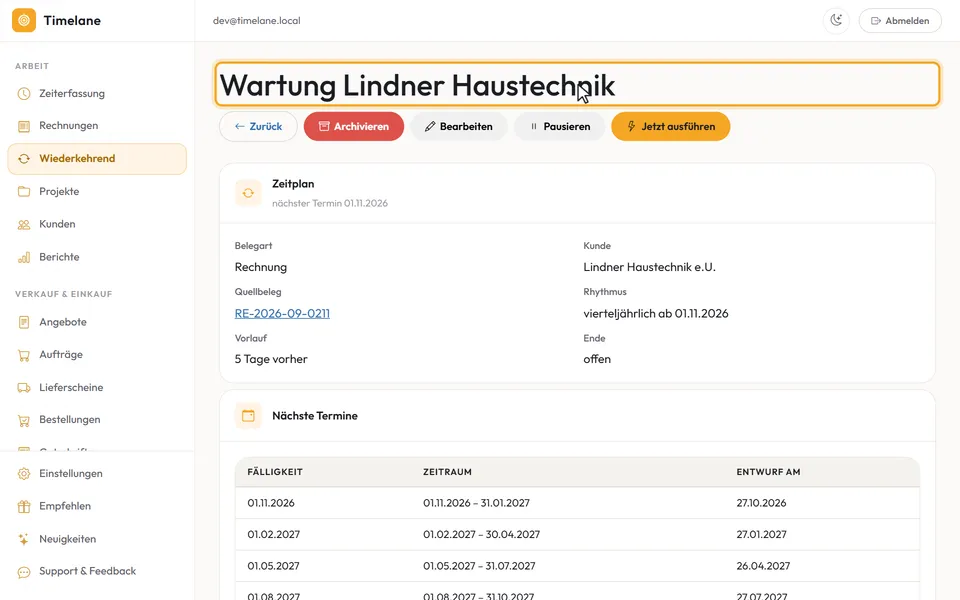Viewport: 960px width, 600px height.
Task: Click the ENTWURF AM column header
Action: (768, 472)
